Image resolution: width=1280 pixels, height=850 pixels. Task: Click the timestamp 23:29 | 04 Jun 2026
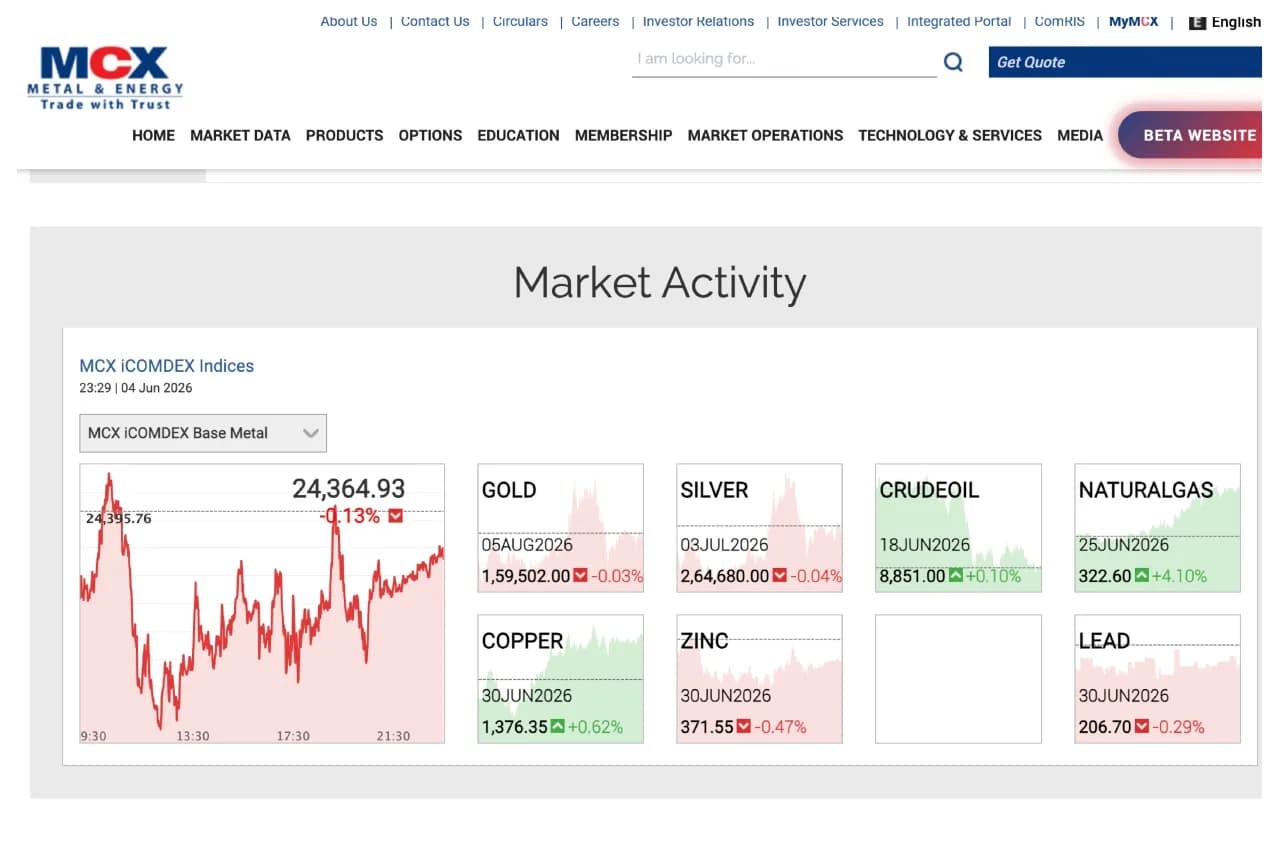[x=136, y=388]
